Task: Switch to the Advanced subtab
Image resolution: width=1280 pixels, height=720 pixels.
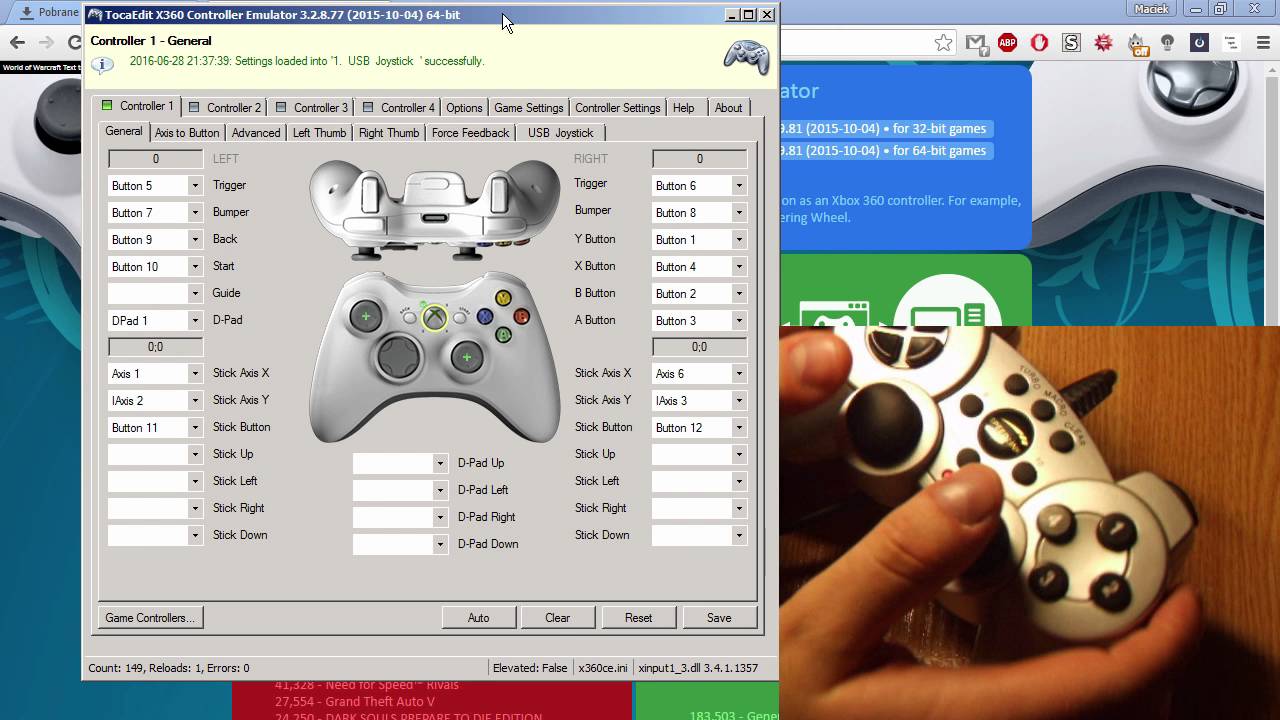Action: [x=256, y=132]
